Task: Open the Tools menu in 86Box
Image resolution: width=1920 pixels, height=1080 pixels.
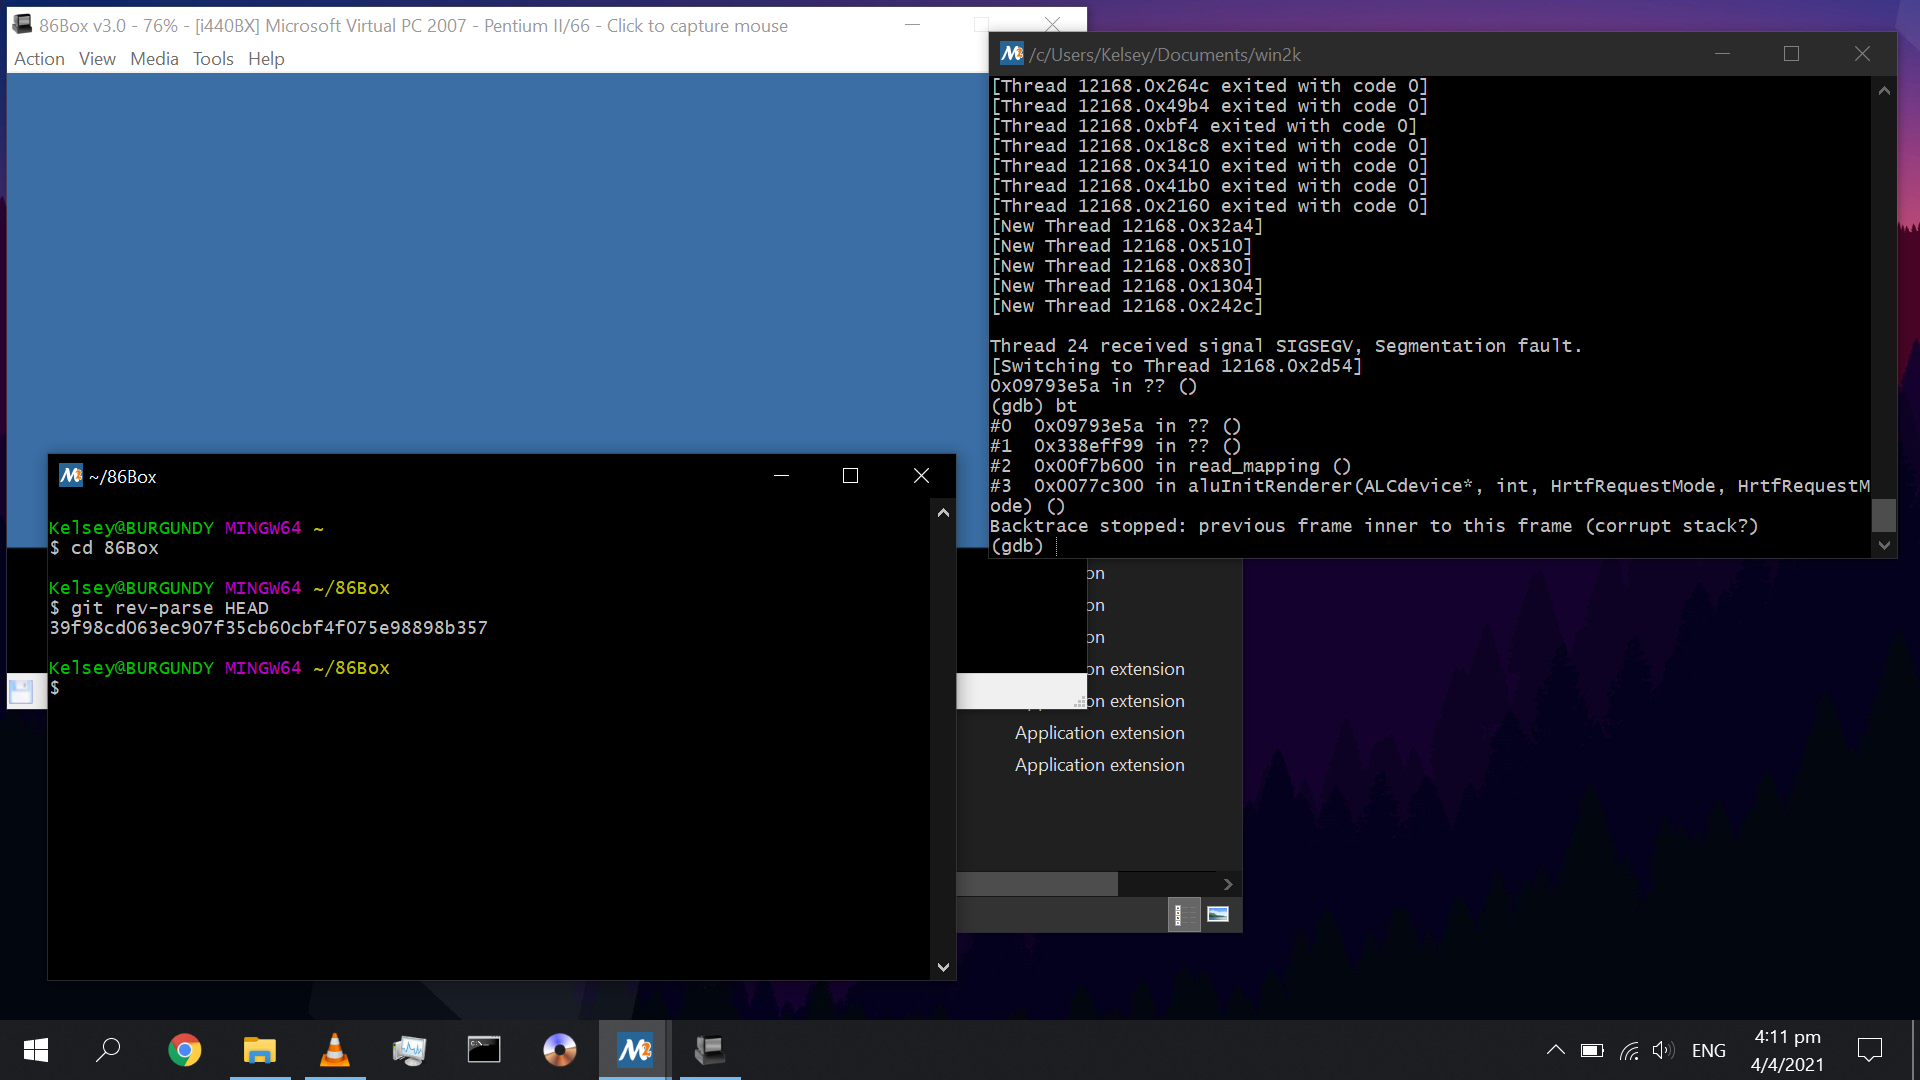Action: [213, 59]
